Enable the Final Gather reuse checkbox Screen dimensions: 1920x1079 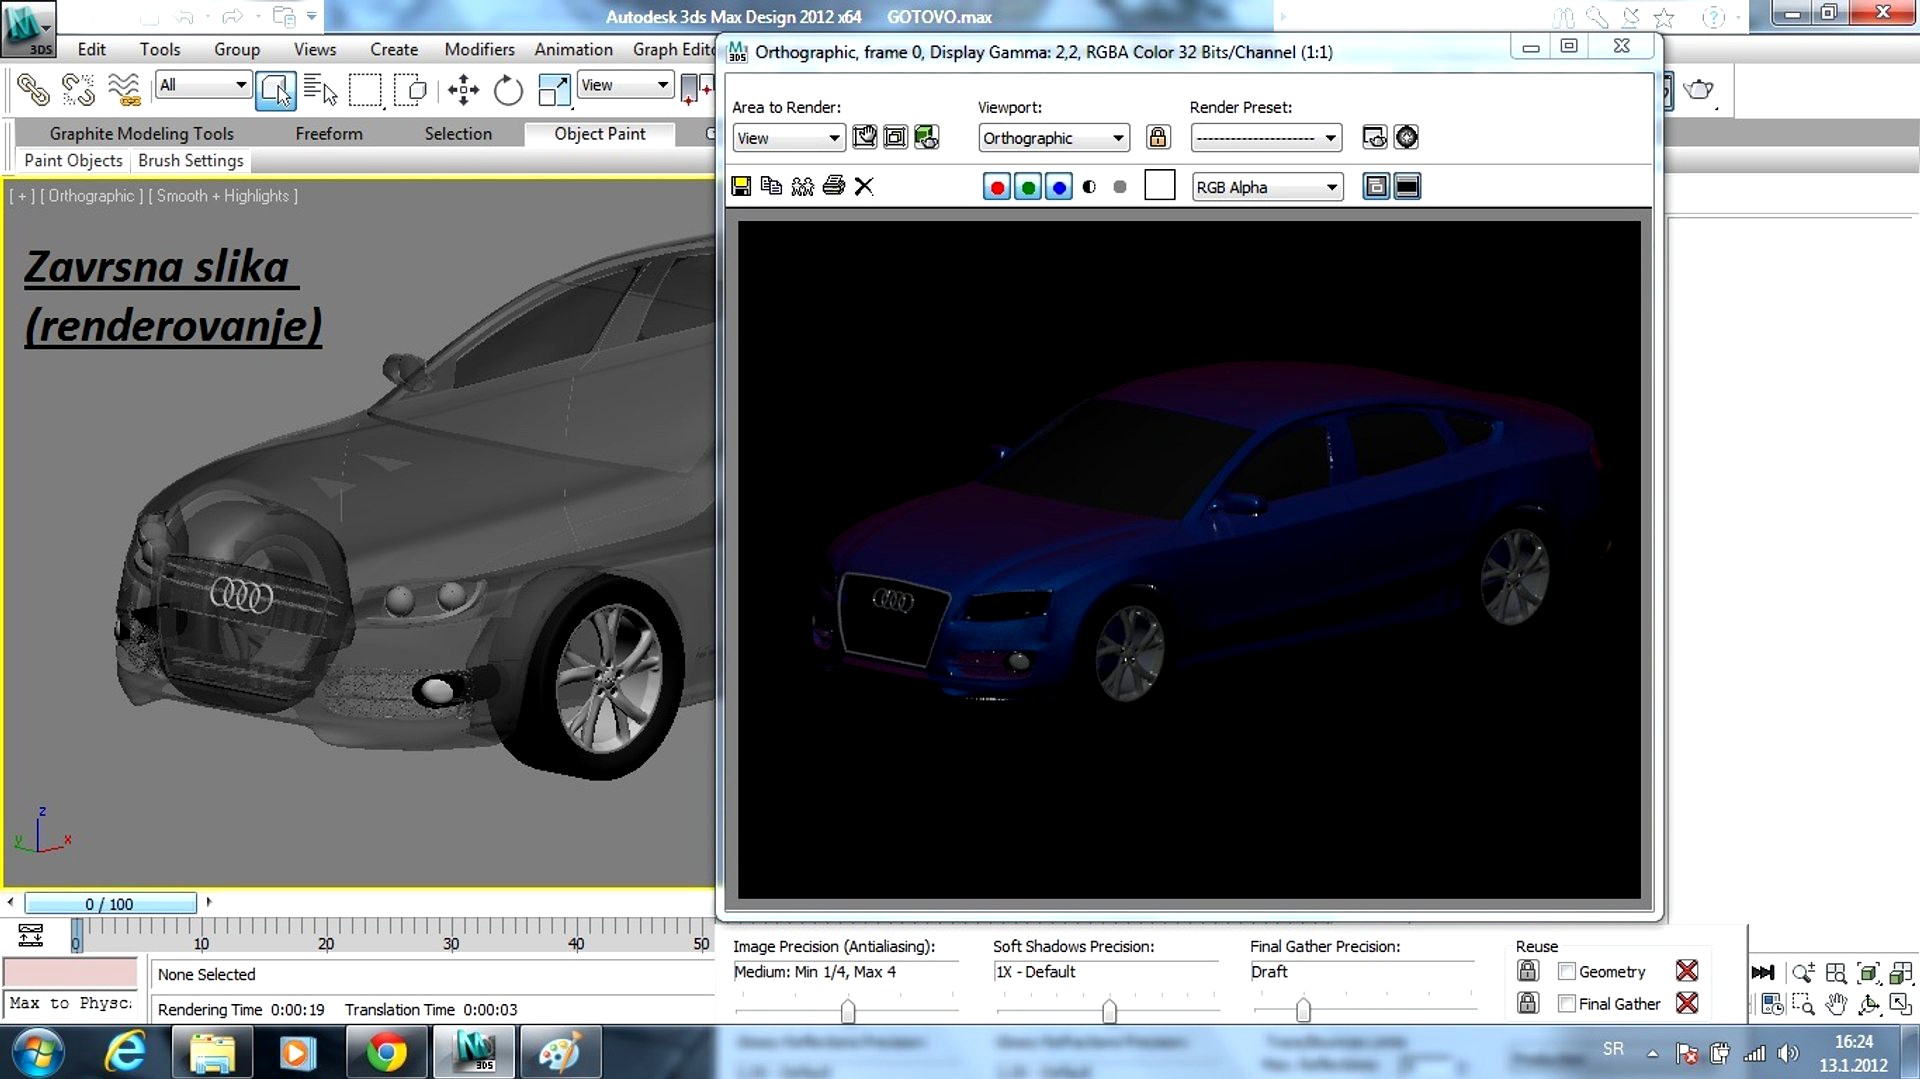[1567, 1003]
